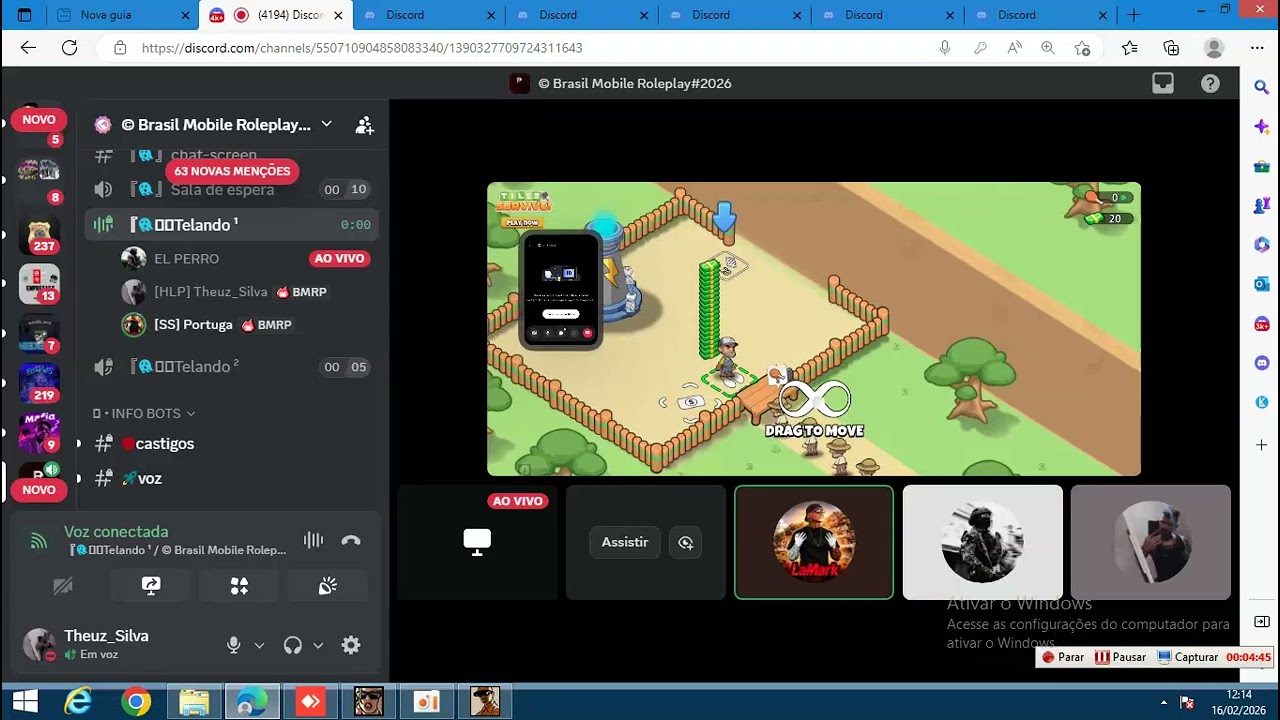The height and width of the screenshot is (720, 1280).
Task: Click Assistir to watch the stream
Action: point(625,542)
